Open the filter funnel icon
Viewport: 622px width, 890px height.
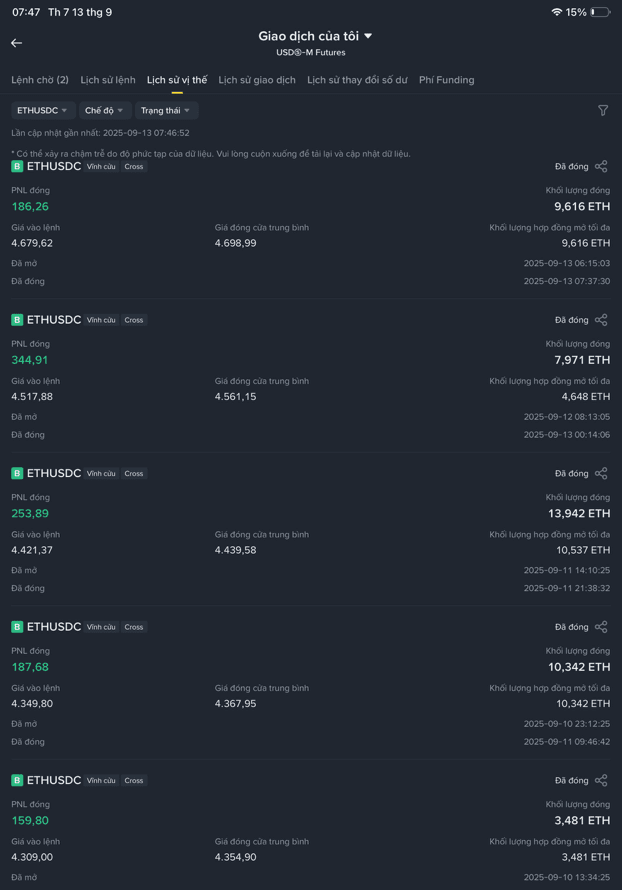tap(603, 111)
